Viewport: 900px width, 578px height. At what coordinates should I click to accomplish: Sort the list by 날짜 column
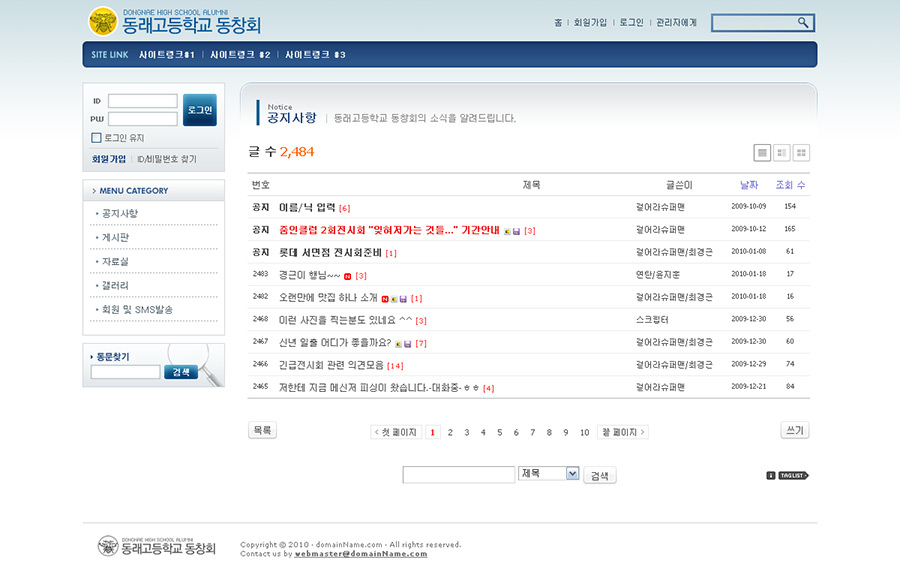pyautogui.click(x=749, y=185)
